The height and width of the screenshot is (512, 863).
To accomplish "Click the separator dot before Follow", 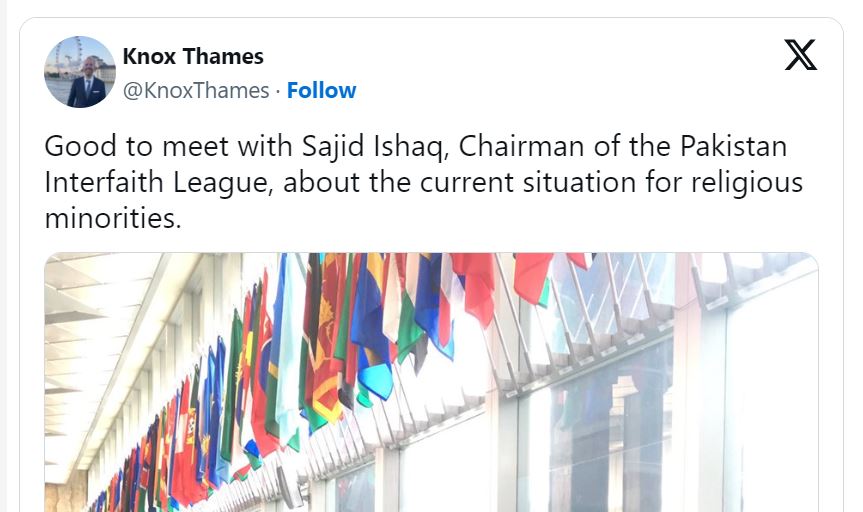I will [x=278, y=90].
